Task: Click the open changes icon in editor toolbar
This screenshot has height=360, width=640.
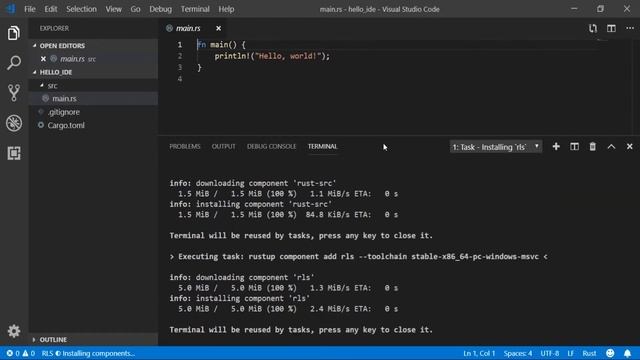Action: point(593,28)
